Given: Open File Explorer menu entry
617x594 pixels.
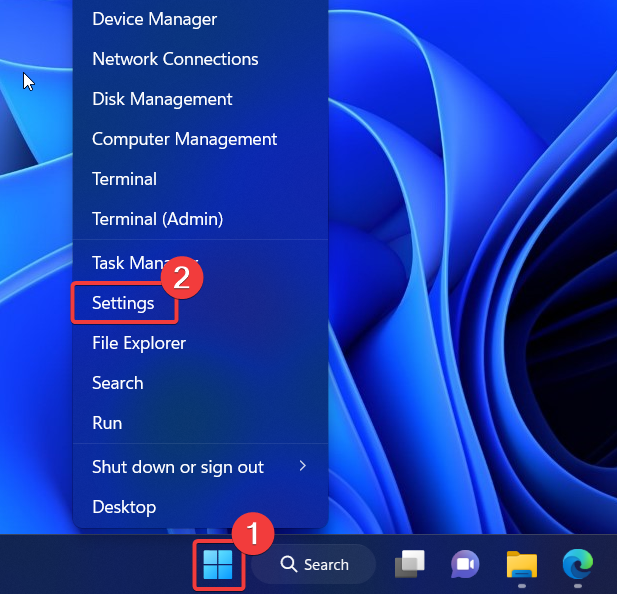Looking at the screenshot, I should [x=200, y=343].
